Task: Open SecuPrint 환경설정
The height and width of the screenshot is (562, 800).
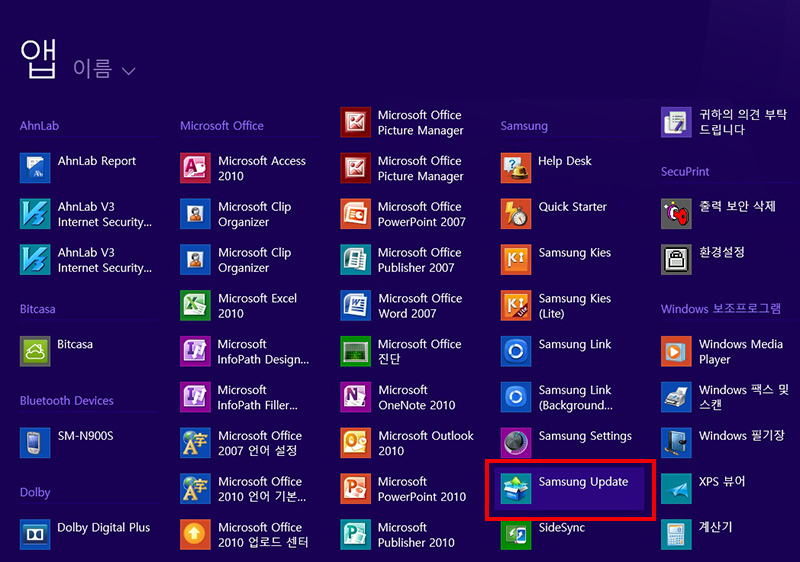Action: (x=703, y=260)
